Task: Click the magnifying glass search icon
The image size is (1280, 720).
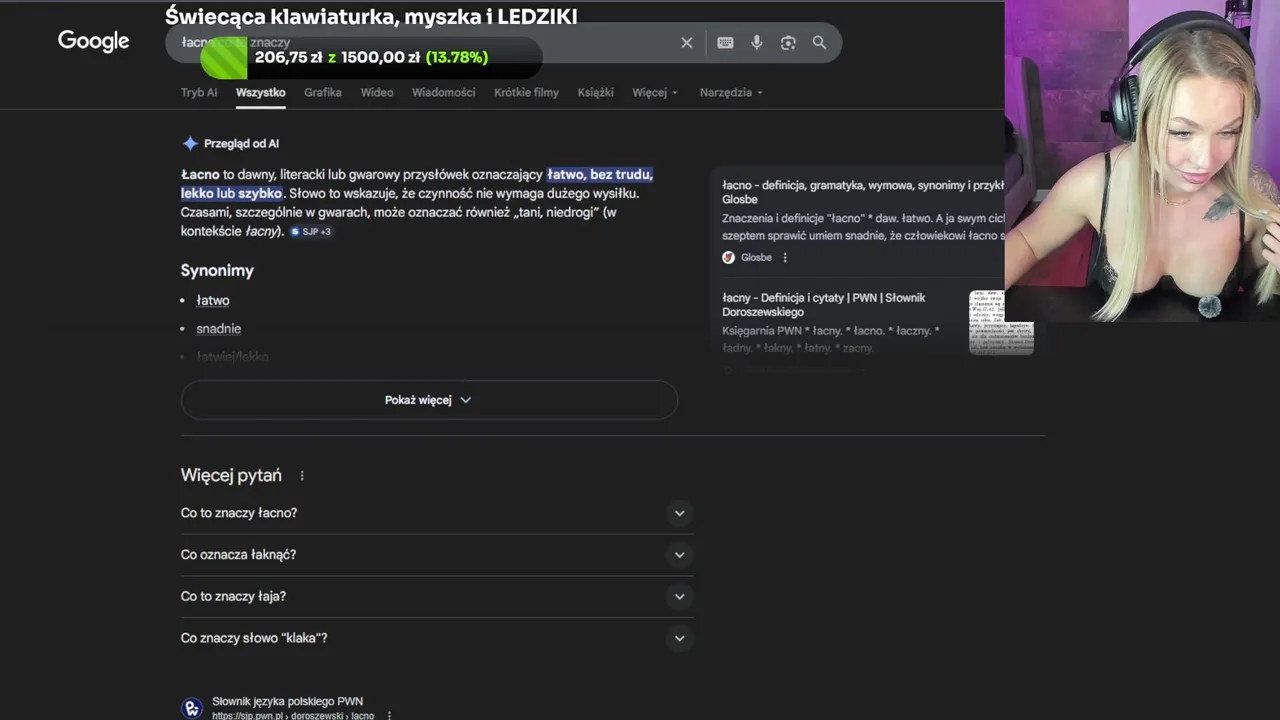Action: pyautogui.click(x=819, y=43)
